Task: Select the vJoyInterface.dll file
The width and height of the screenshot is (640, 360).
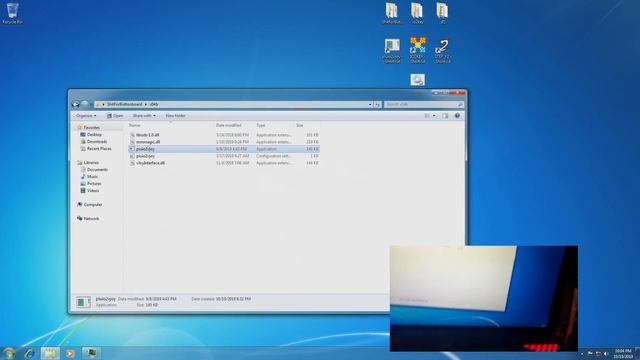Action: 224,163
